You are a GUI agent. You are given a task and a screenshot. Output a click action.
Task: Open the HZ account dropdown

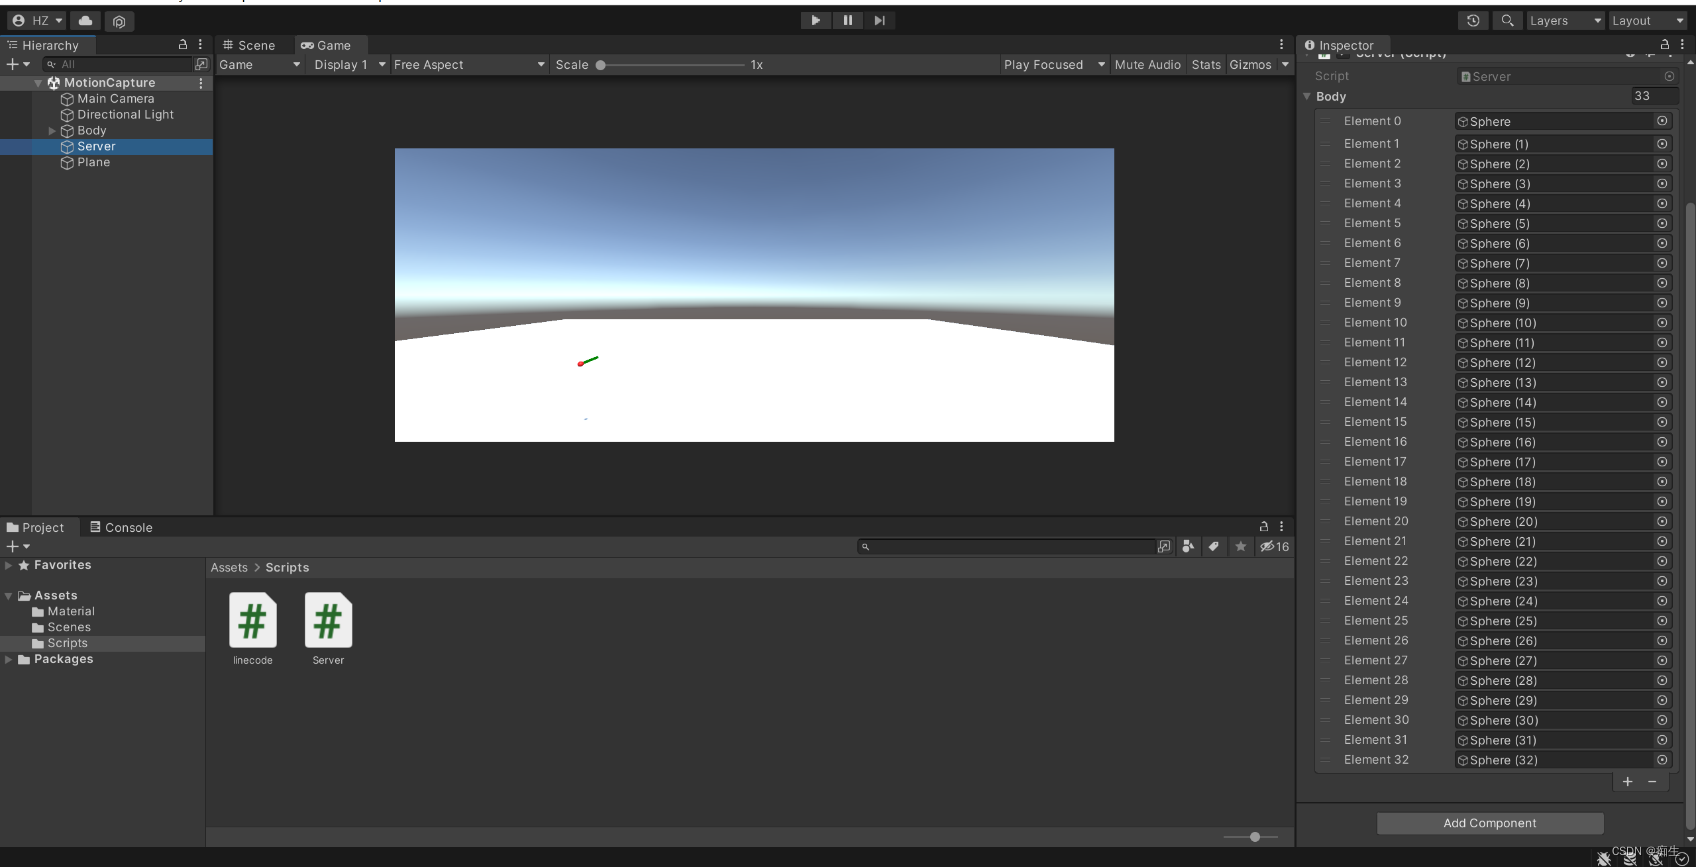37,21
